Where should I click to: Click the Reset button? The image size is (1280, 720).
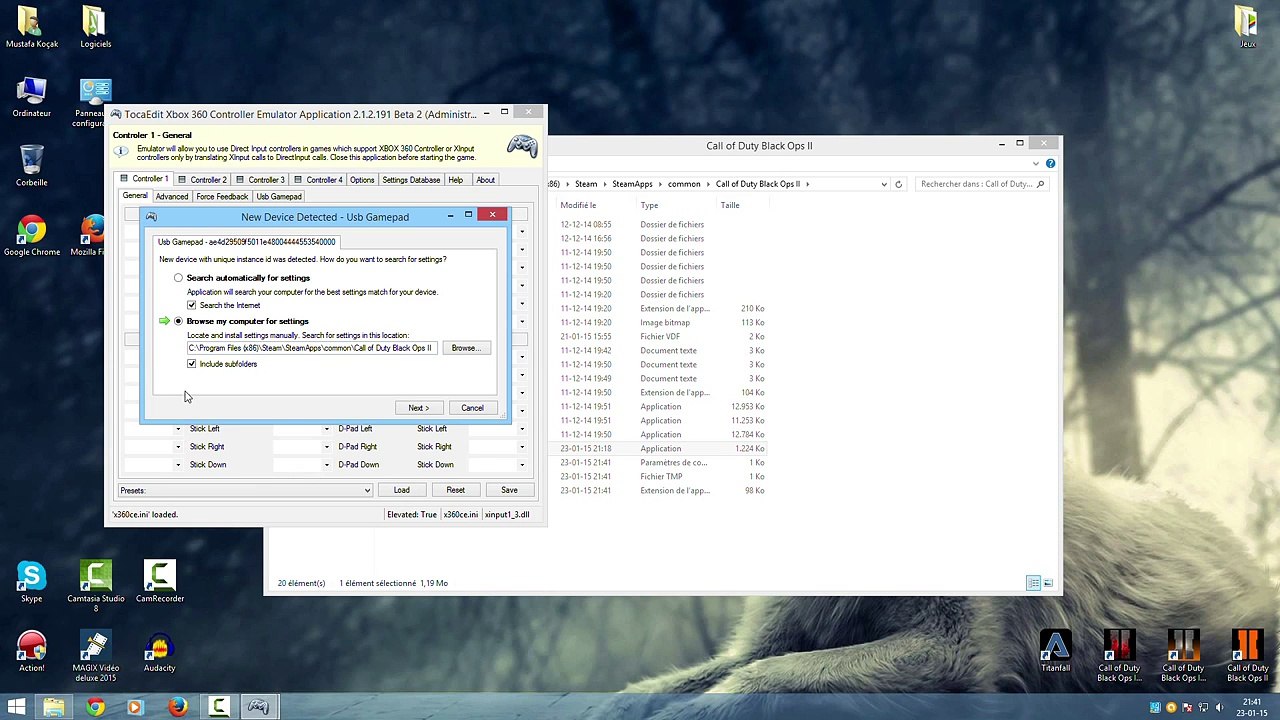click(455, 490)
